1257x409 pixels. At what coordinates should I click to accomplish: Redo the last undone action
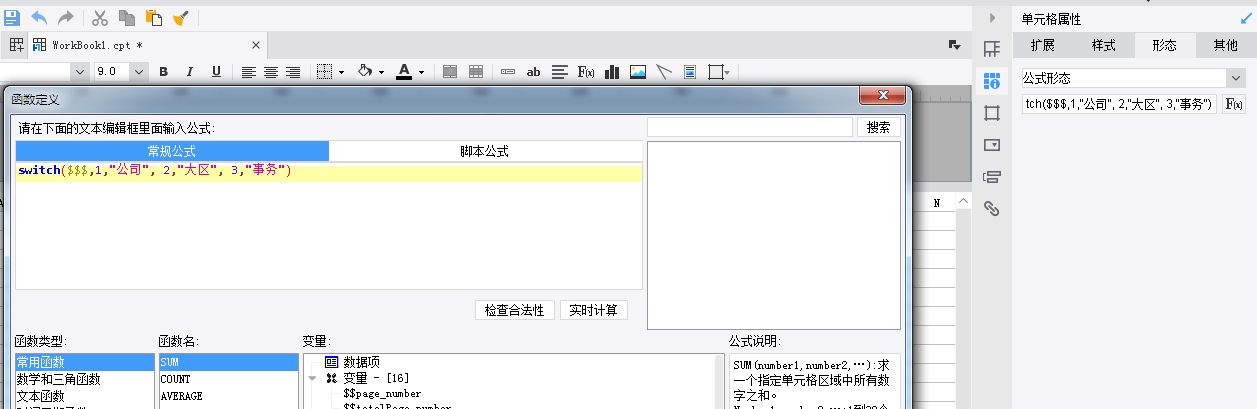(66, 17)
